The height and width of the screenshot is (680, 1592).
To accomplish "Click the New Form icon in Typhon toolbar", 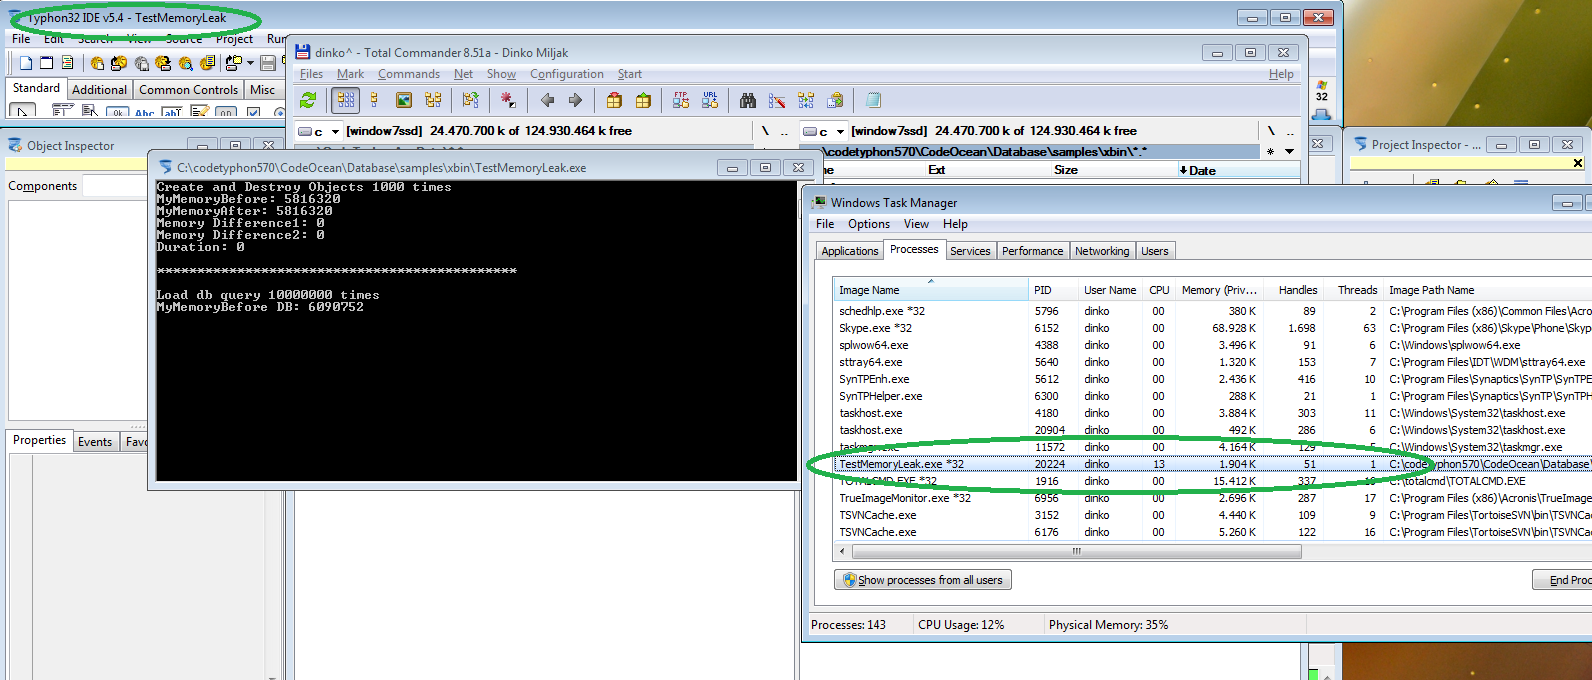I will (46, 63).
